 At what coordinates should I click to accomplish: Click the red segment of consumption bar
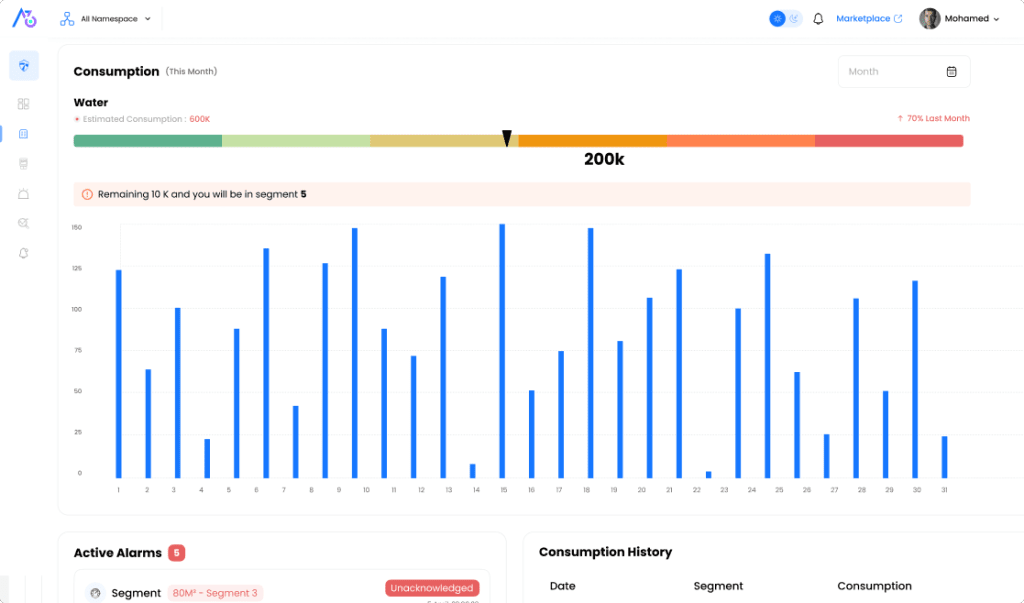point(888,141)
